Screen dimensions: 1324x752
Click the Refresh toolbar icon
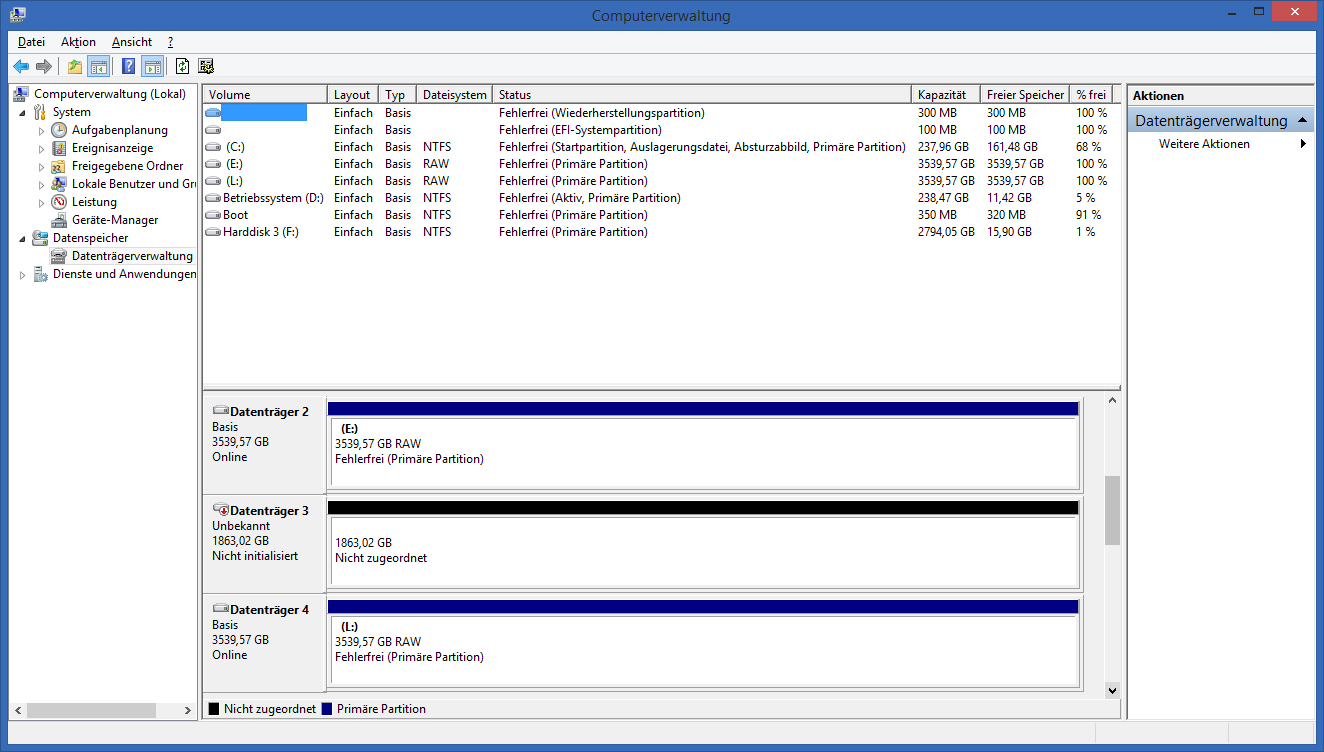tap(182, 67)
